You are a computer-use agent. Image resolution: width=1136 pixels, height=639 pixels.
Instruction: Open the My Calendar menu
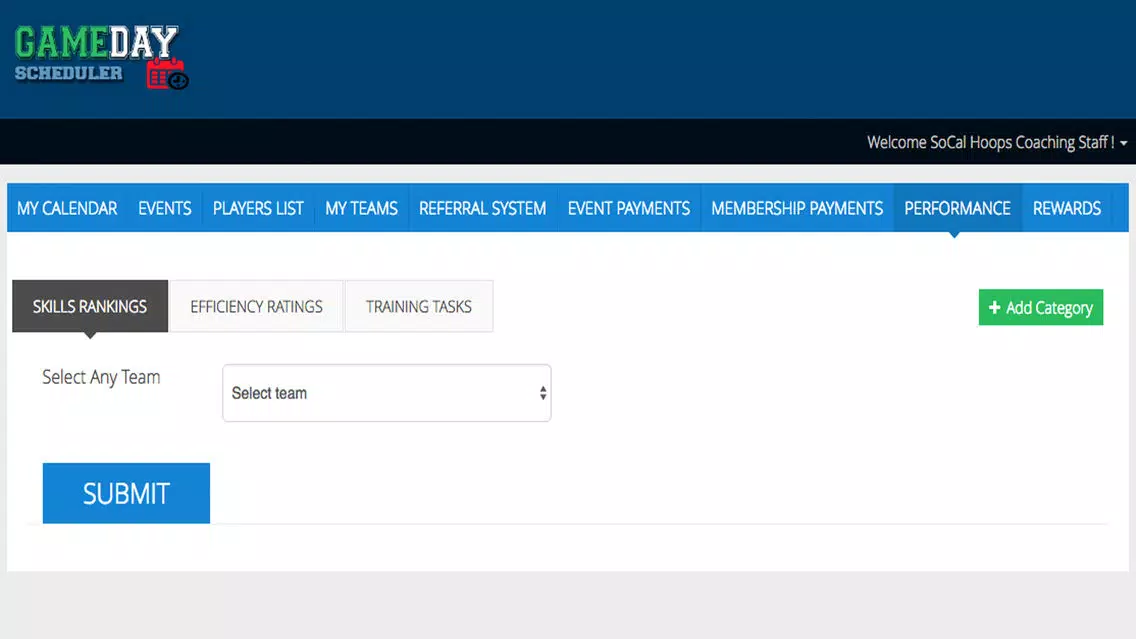coord(67,209)
